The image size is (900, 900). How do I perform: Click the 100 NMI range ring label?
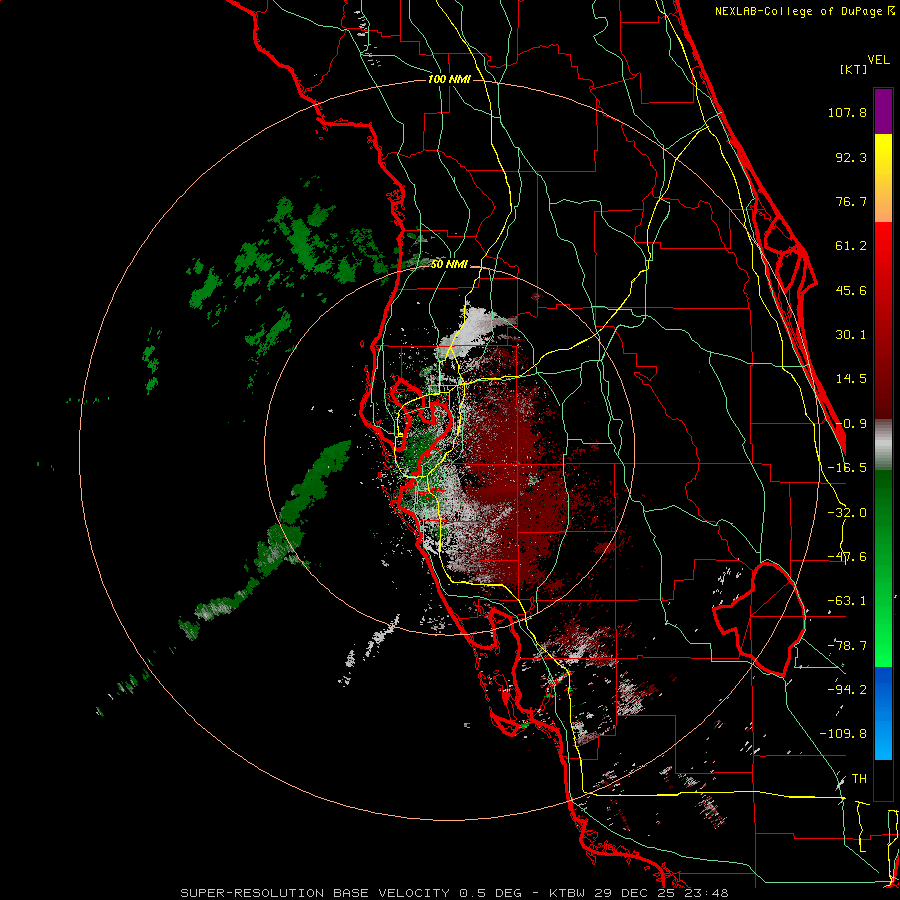coord(449,79)
